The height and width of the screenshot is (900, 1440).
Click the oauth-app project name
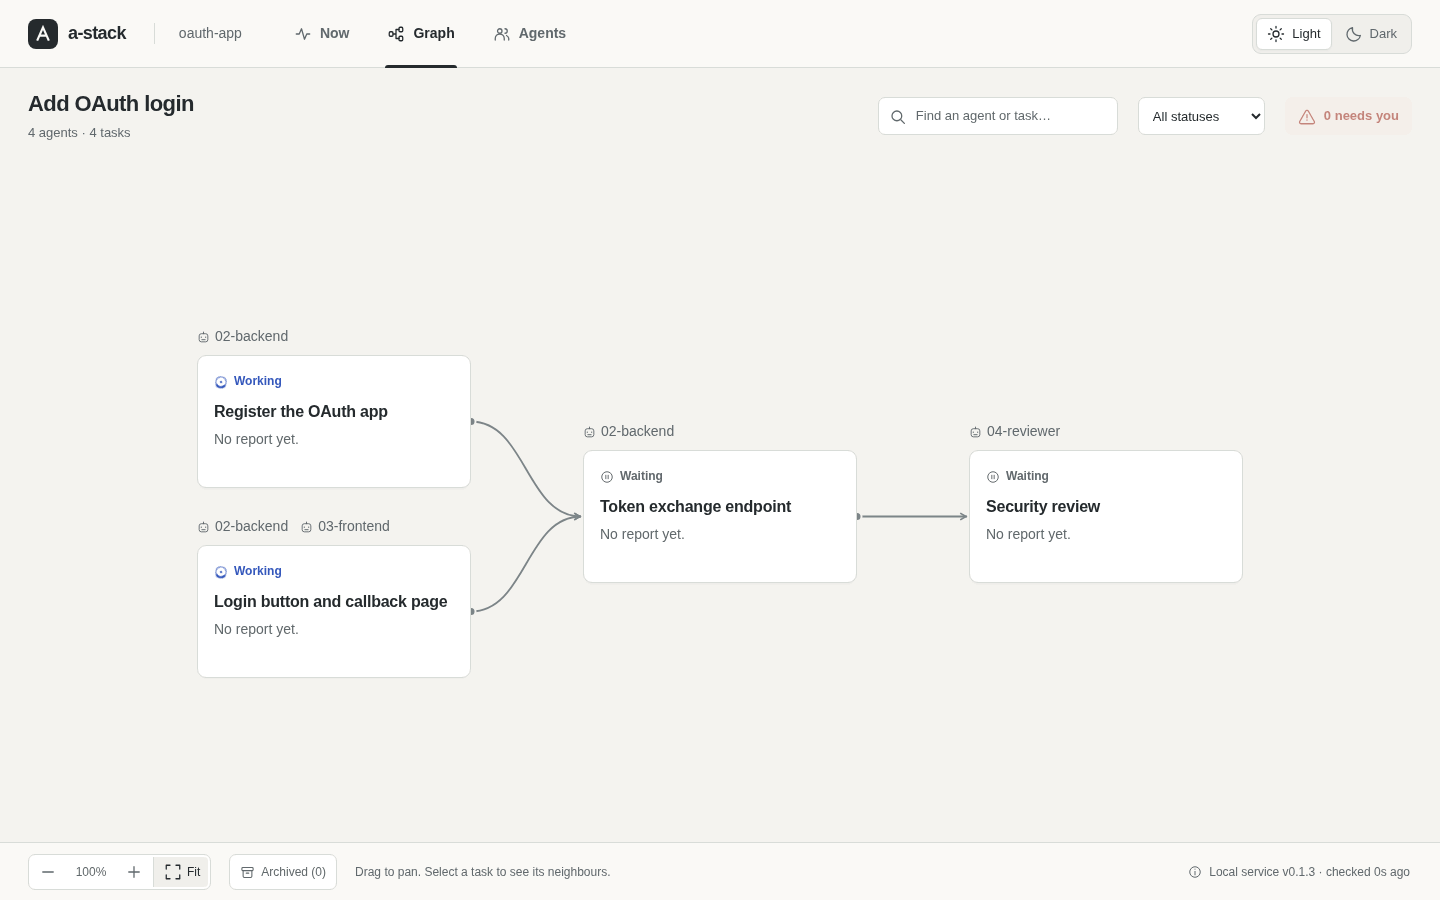(x=210, y=33)
